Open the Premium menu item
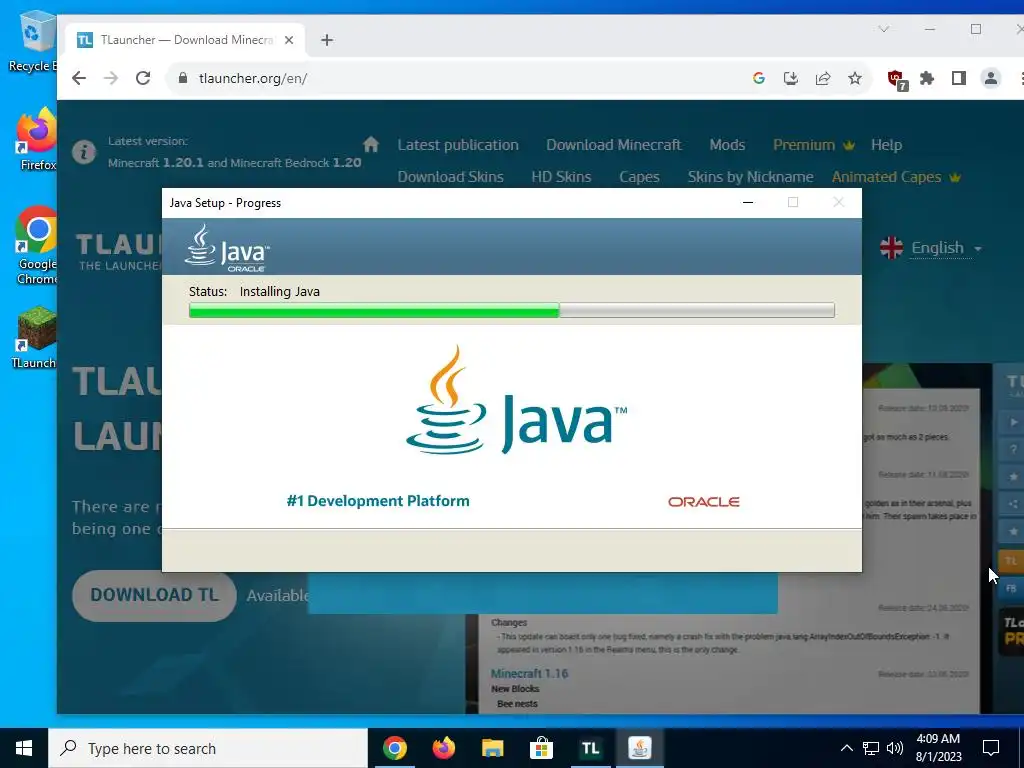This screenshot has width=1024, height=768. (814, 145)
